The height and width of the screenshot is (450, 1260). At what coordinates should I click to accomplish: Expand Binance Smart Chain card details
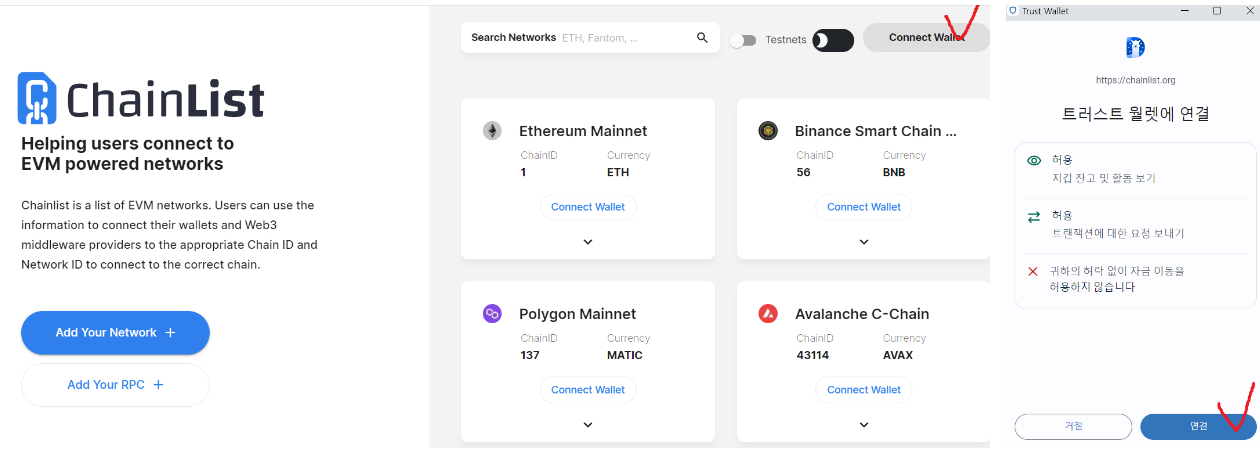tap(864, 242)
